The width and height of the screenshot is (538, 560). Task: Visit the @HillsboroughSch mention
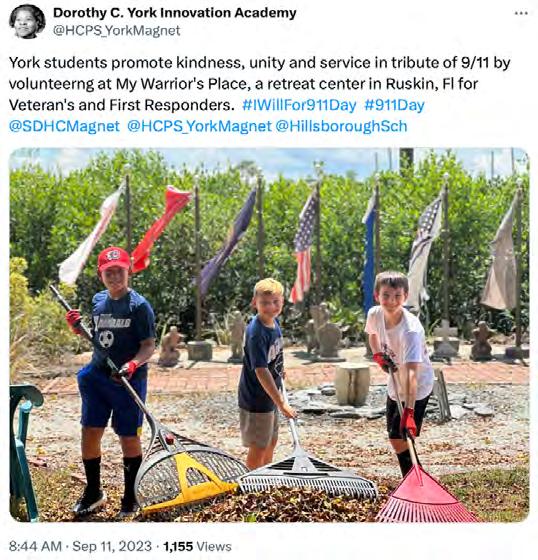pyautogui.click(x=341, y=126)
